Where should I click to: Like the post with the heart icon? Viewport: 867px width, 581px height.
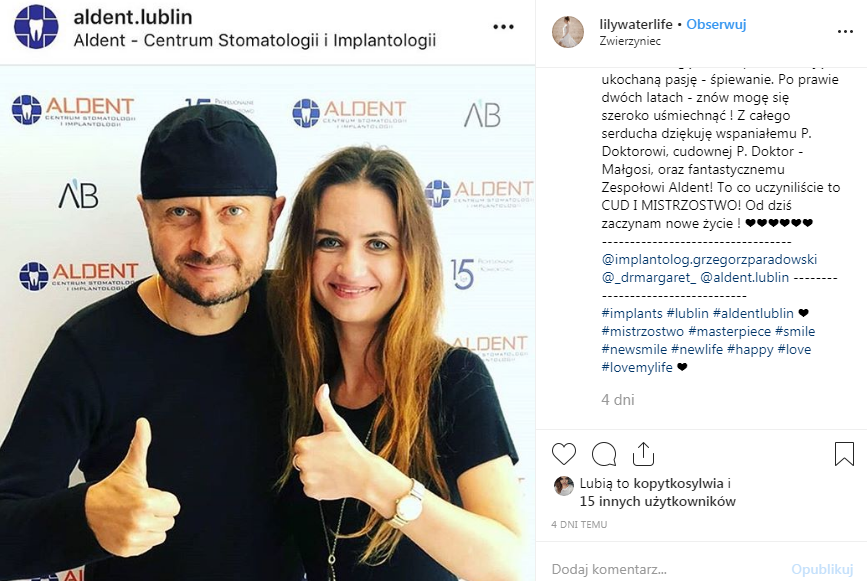point(564,454)
